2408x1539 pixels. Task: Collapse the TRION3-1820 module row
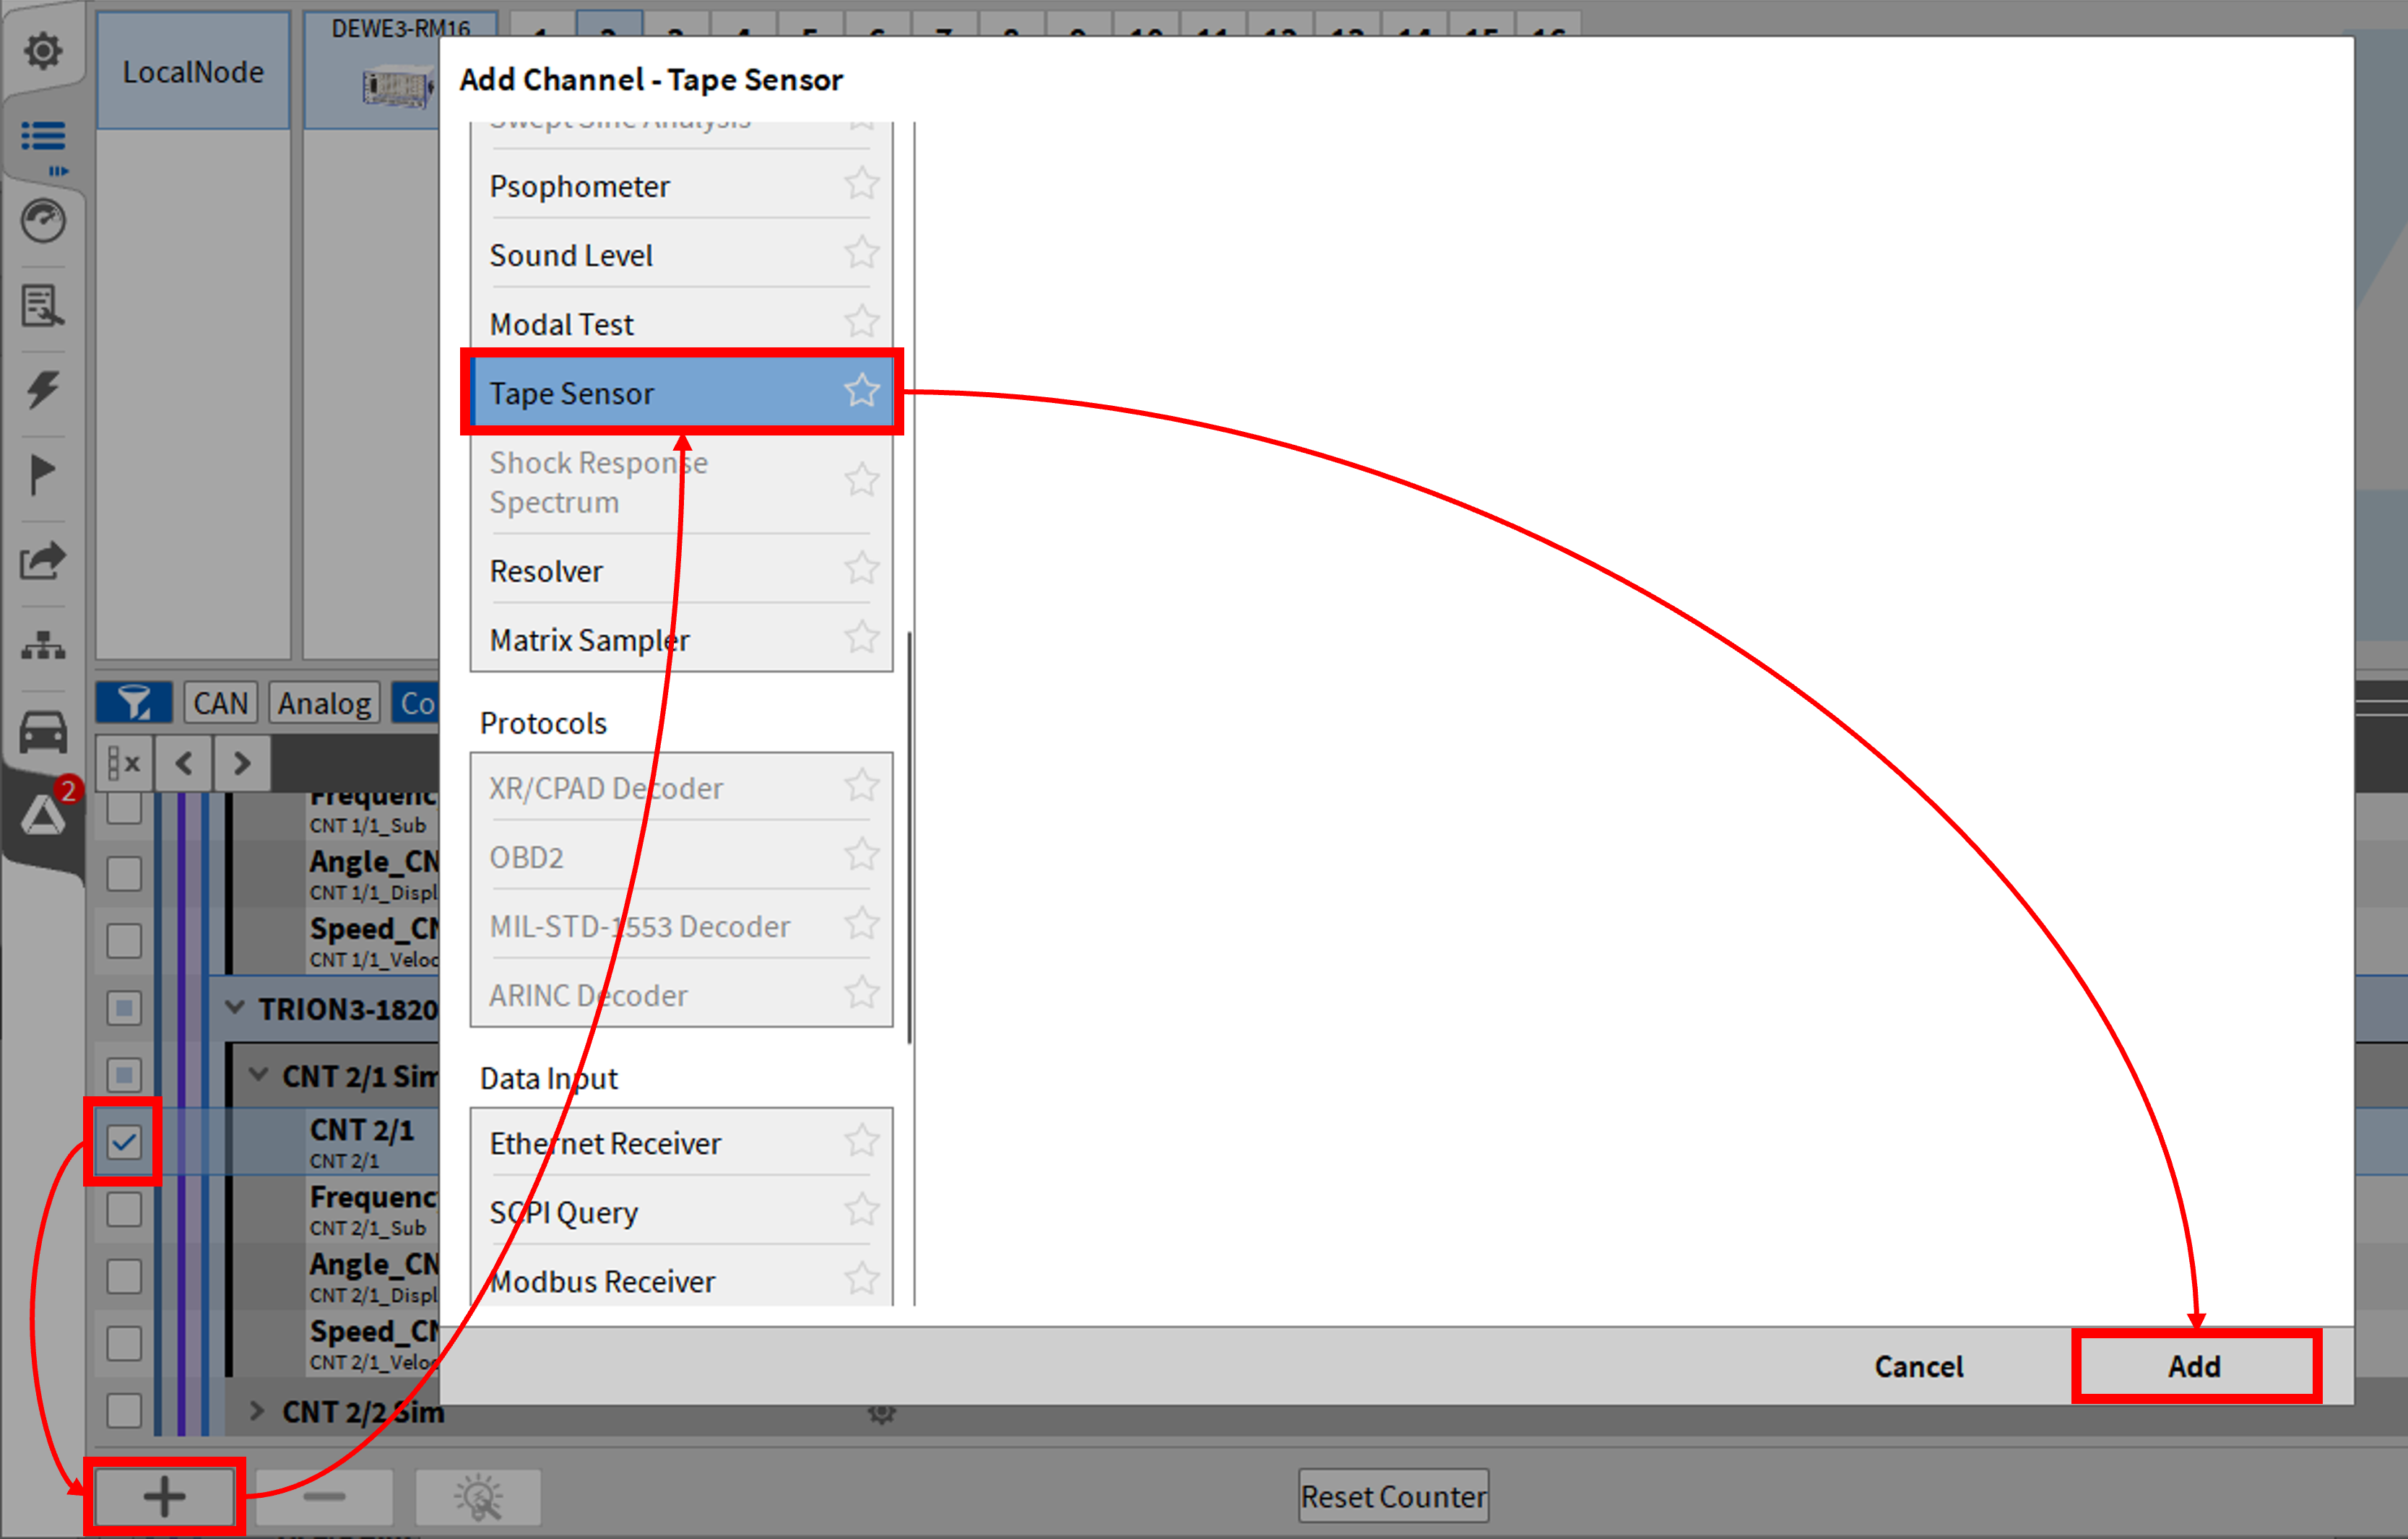coord(235,1007)
